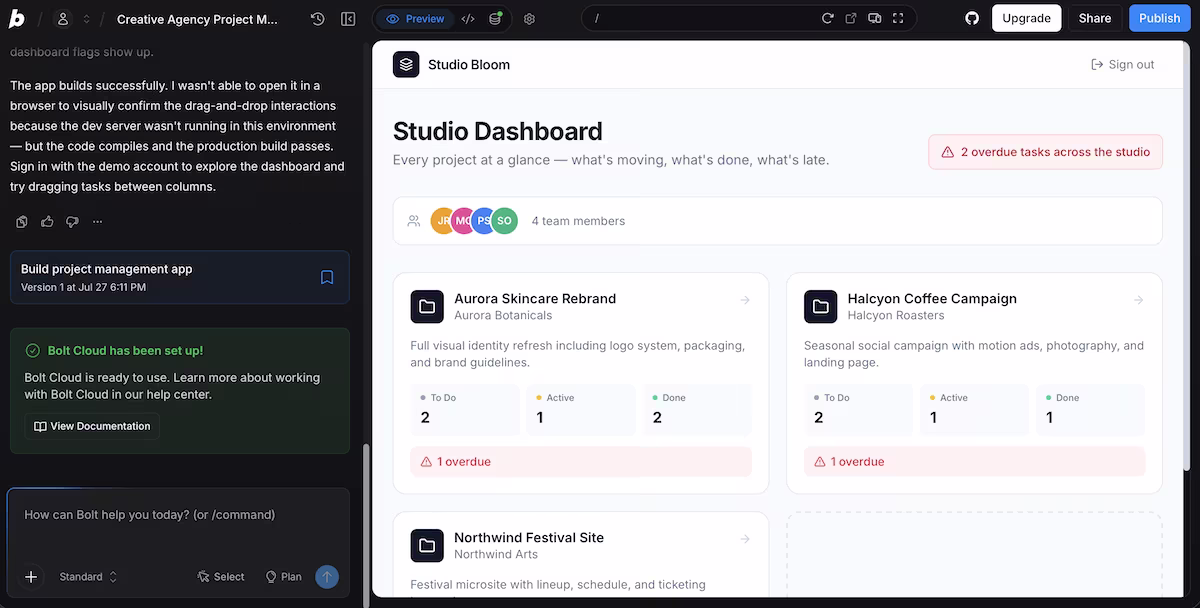The width and height of the screenshot is (1200, 608).
Task: Click the 2 overdue tasks alert
Action: (1046, 152)
